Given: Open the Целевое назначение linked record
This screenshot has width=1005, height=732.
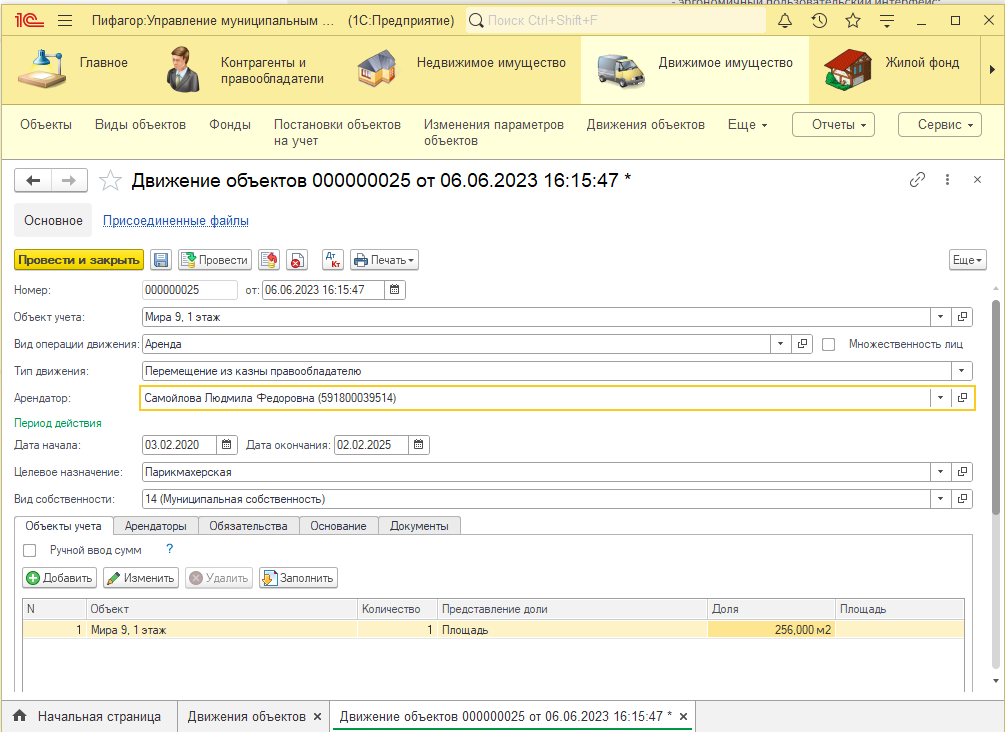Looking at the screenshot, I should 962,472.
